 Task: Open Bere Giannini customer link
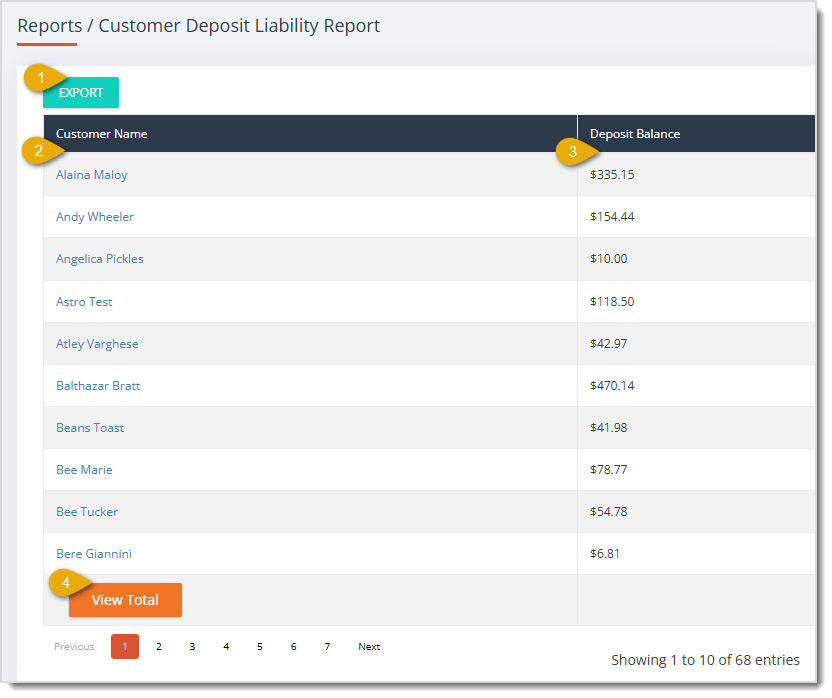(94, 556)
